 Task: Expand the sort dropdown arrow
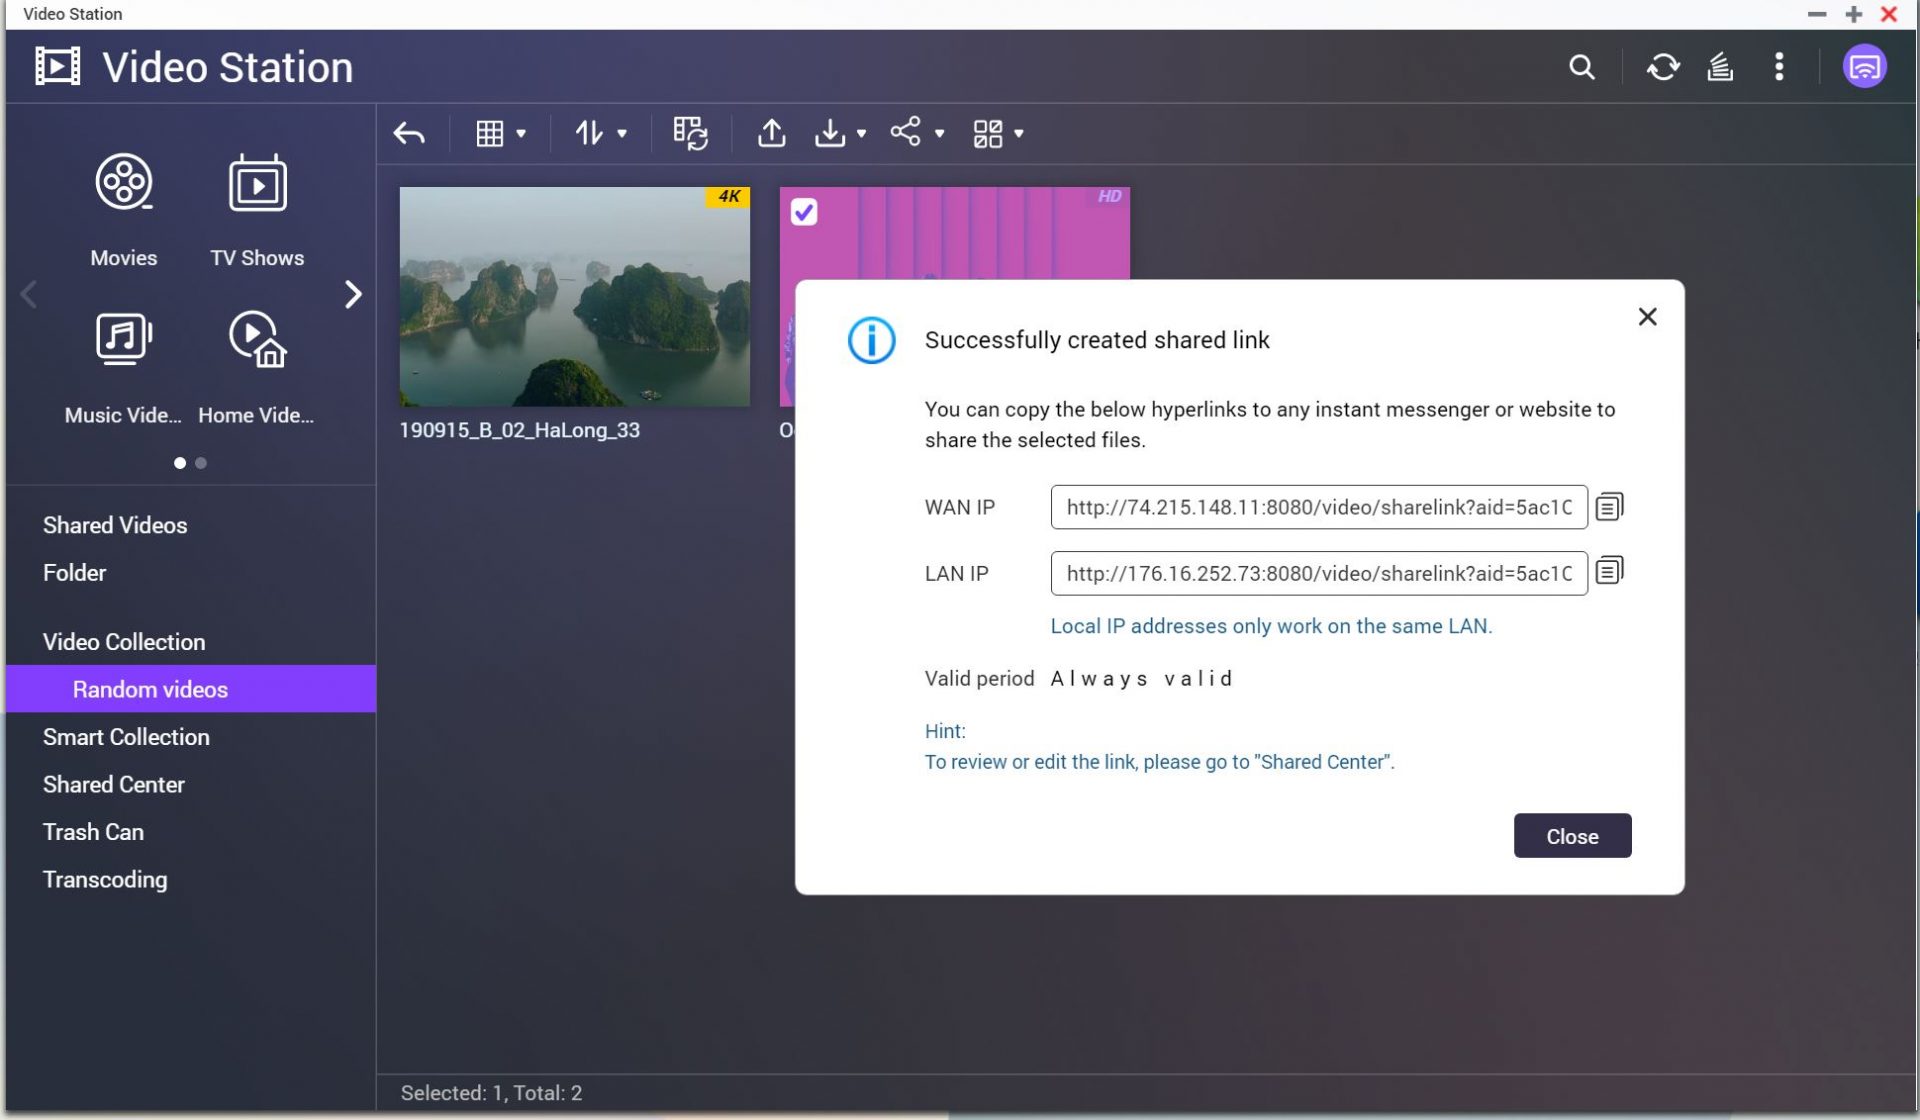[622, 133]
